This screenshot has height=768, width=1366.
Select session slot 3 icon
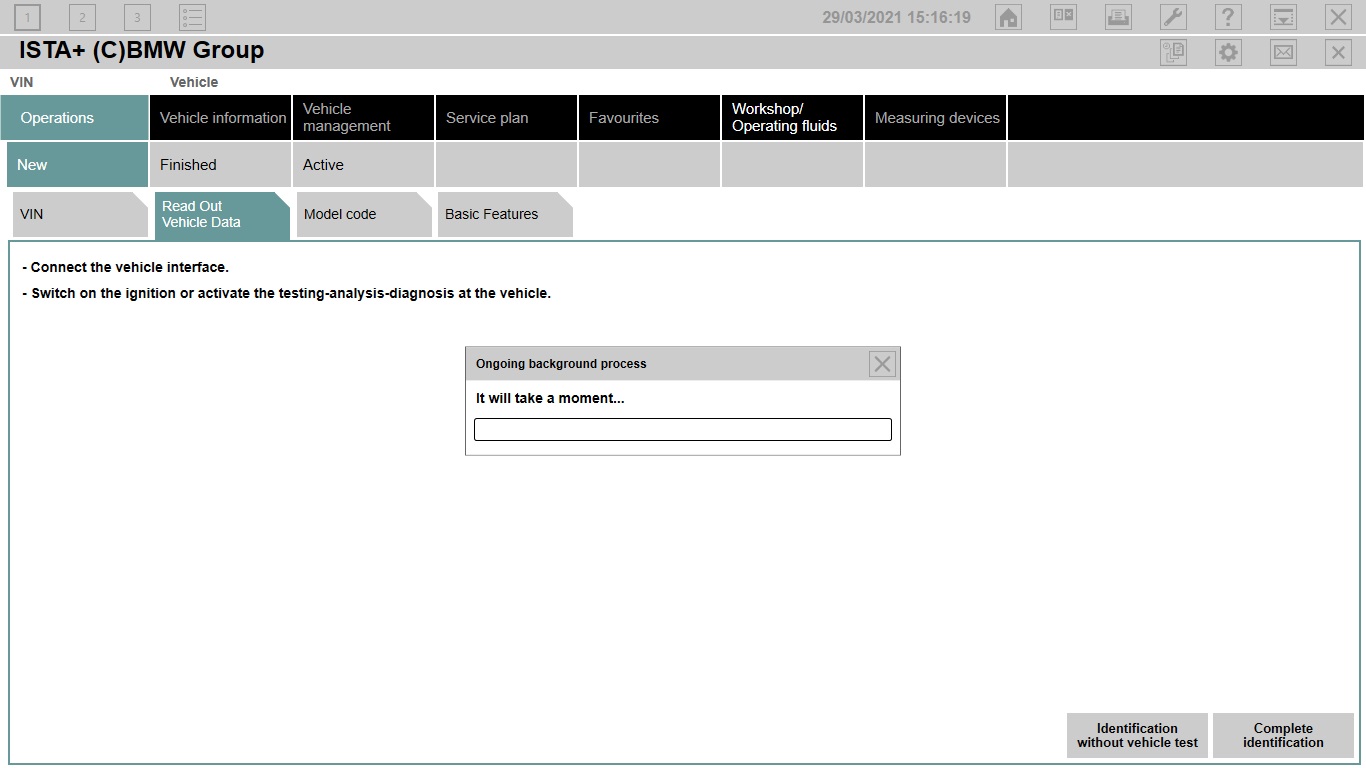coord(138,17)
